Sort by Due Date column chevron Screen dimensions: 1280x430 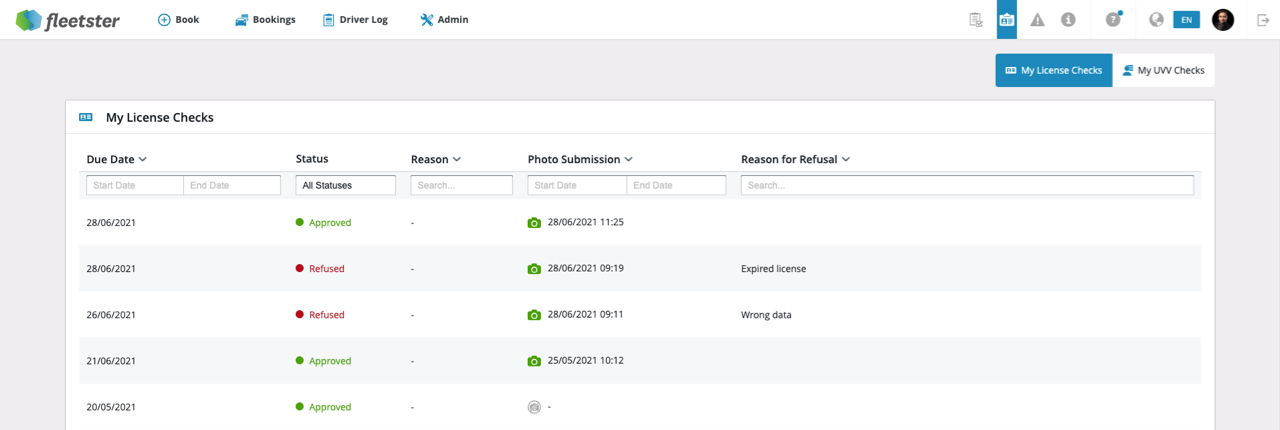(143, 159)
